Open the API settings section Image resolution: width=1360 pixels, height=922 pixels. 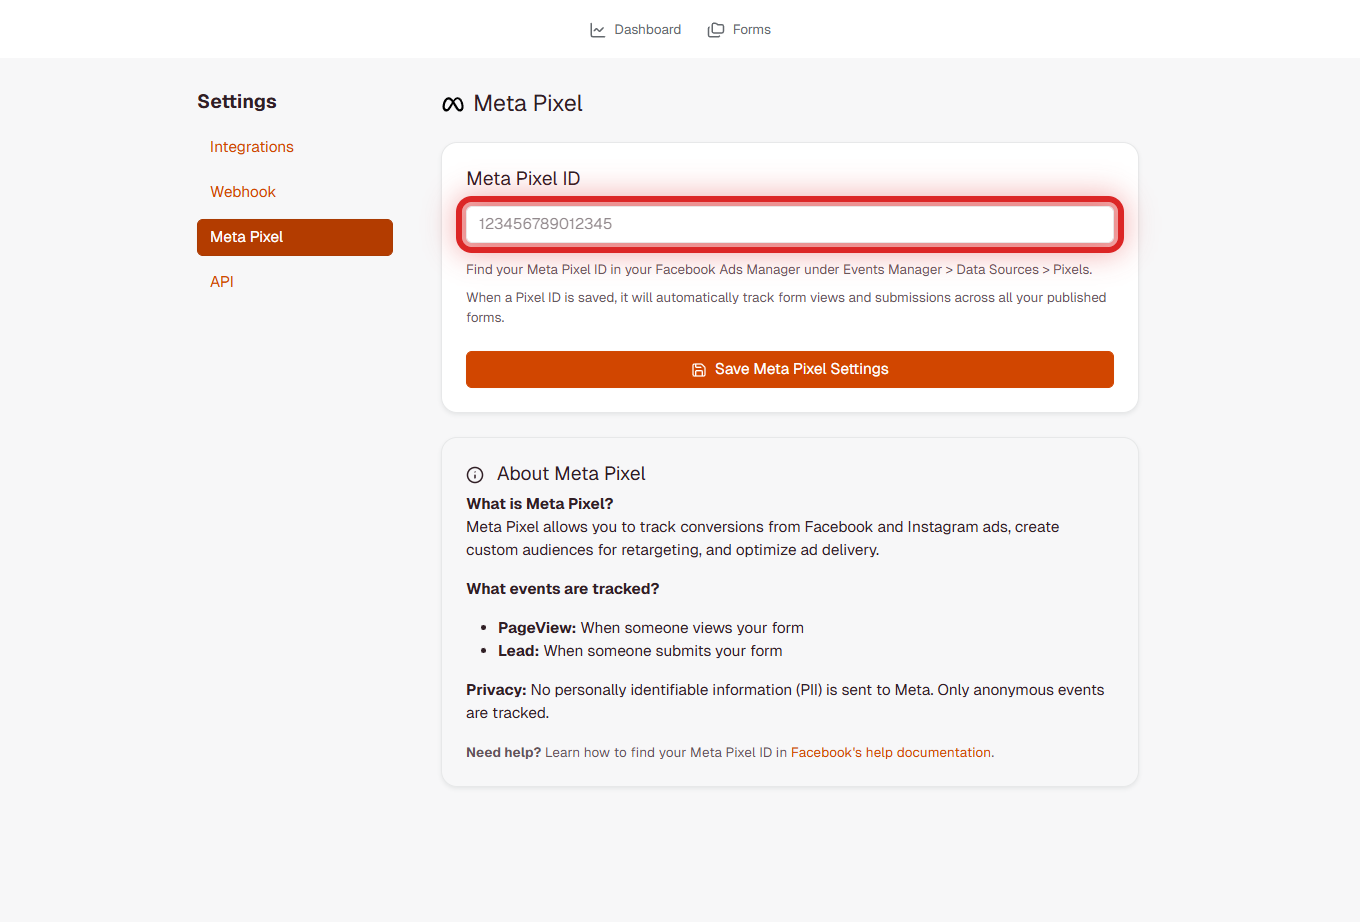coord(221,281)
